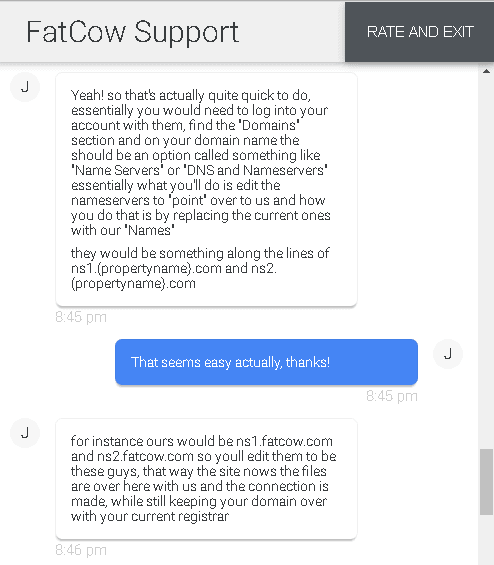Click the 8:45 pm timestamp under first message
Viewport: 494px width, 565px height.
81,317
